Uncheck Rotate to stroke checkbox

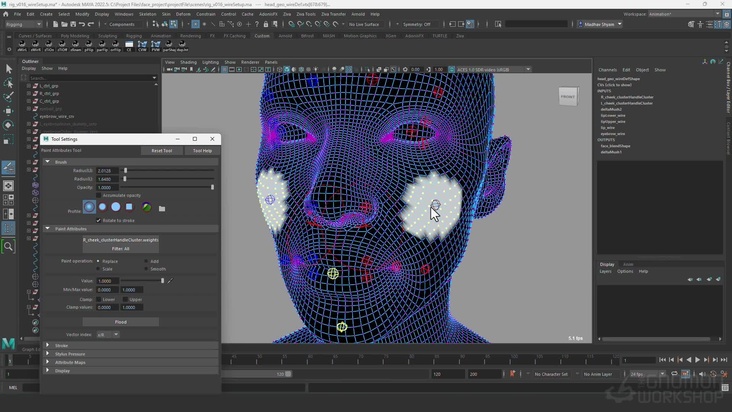click(99, 220)
